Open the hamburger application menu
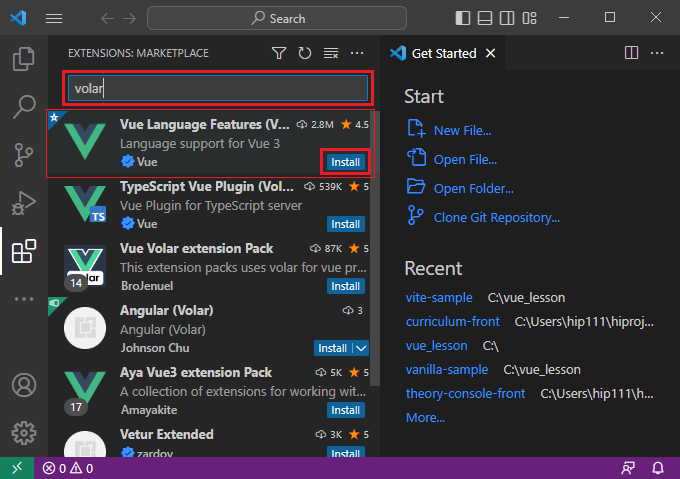The width and height of the screenshot is (680, 479). (x=54, y=18)
